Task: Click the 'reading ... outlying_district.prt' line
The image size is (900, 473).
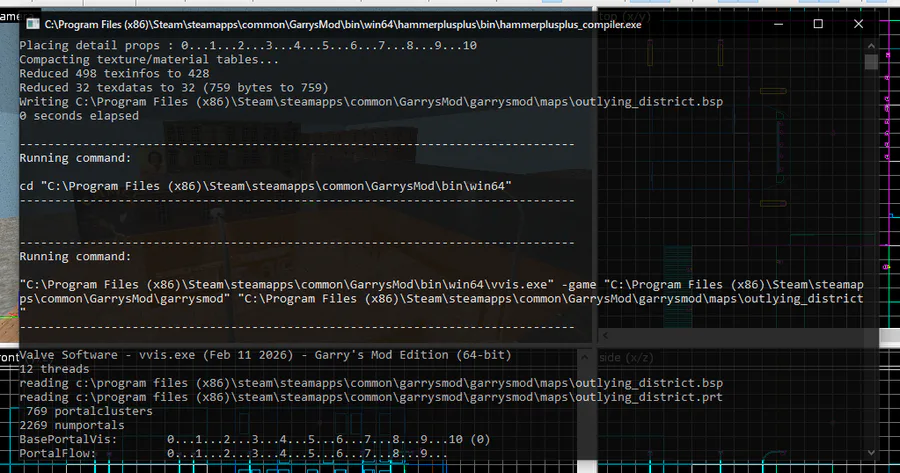Action: (371, 397)
